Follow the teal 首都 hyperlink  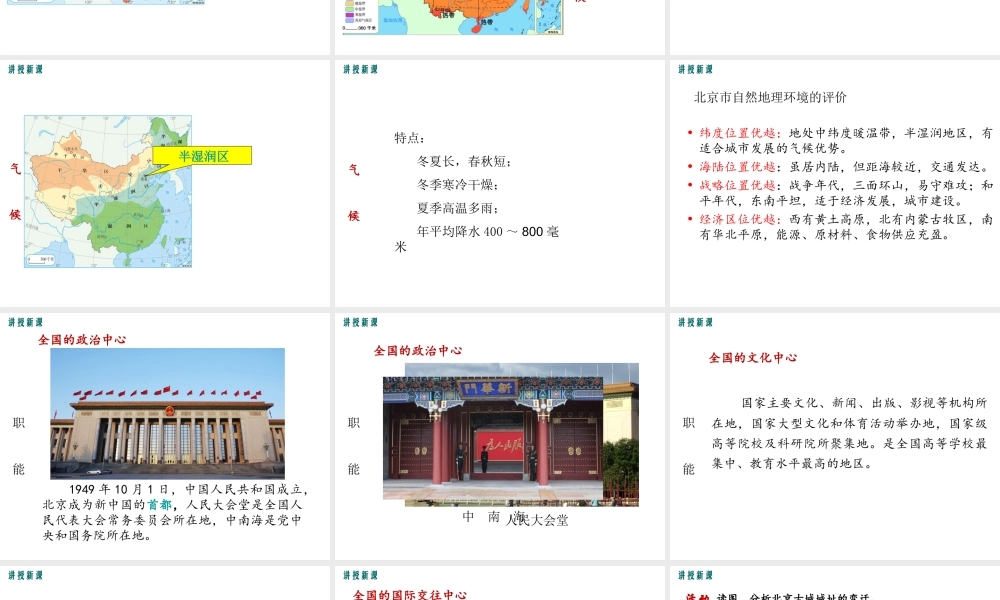tap(159, 505)
